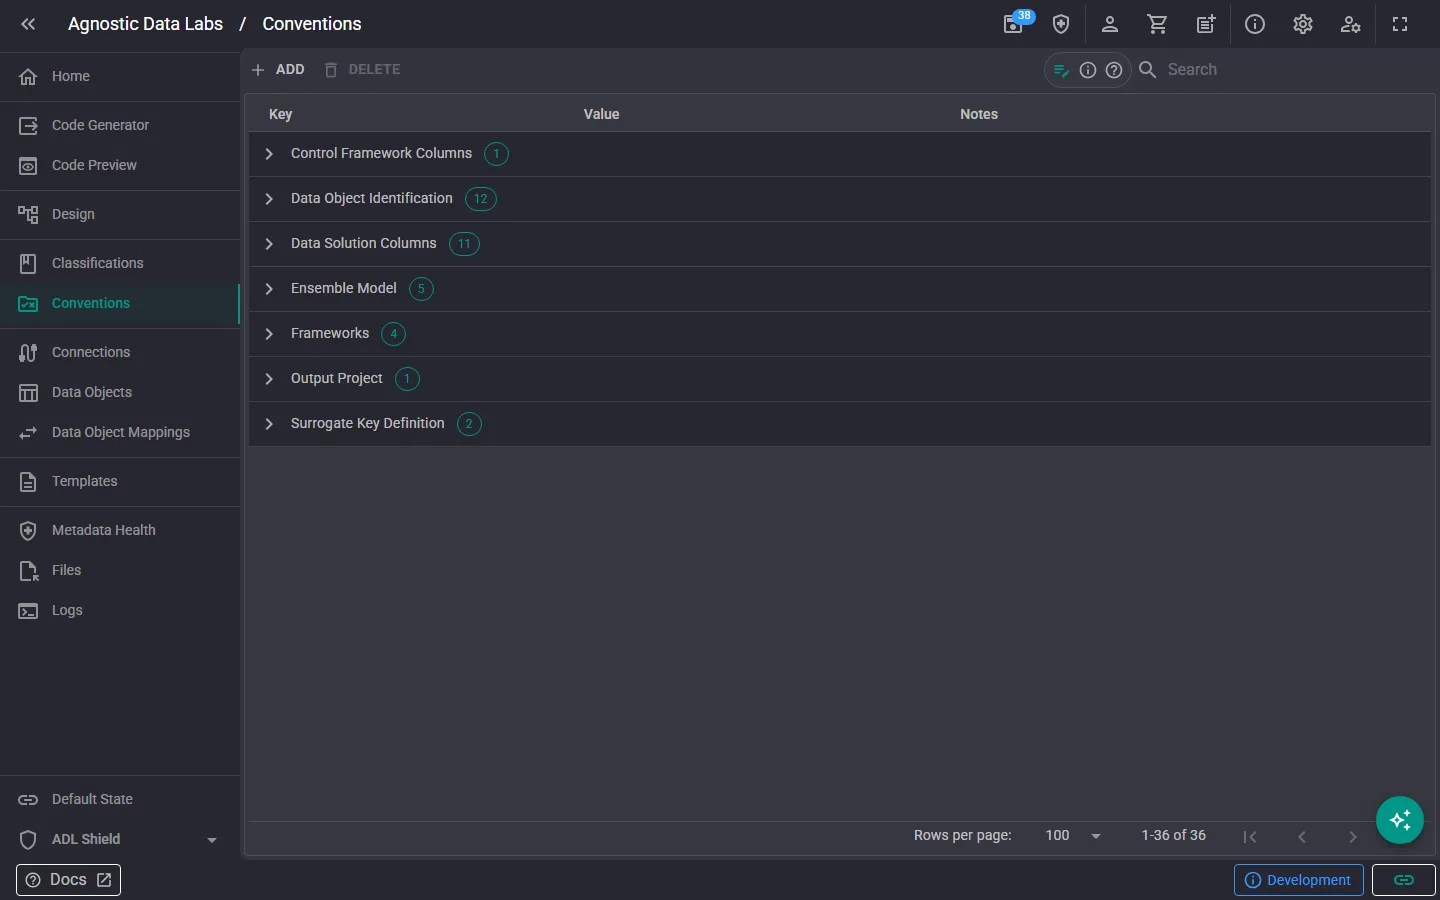
Task: Open the shopping cart icon
Action: pyautogui.click(x=1157, y=24)
